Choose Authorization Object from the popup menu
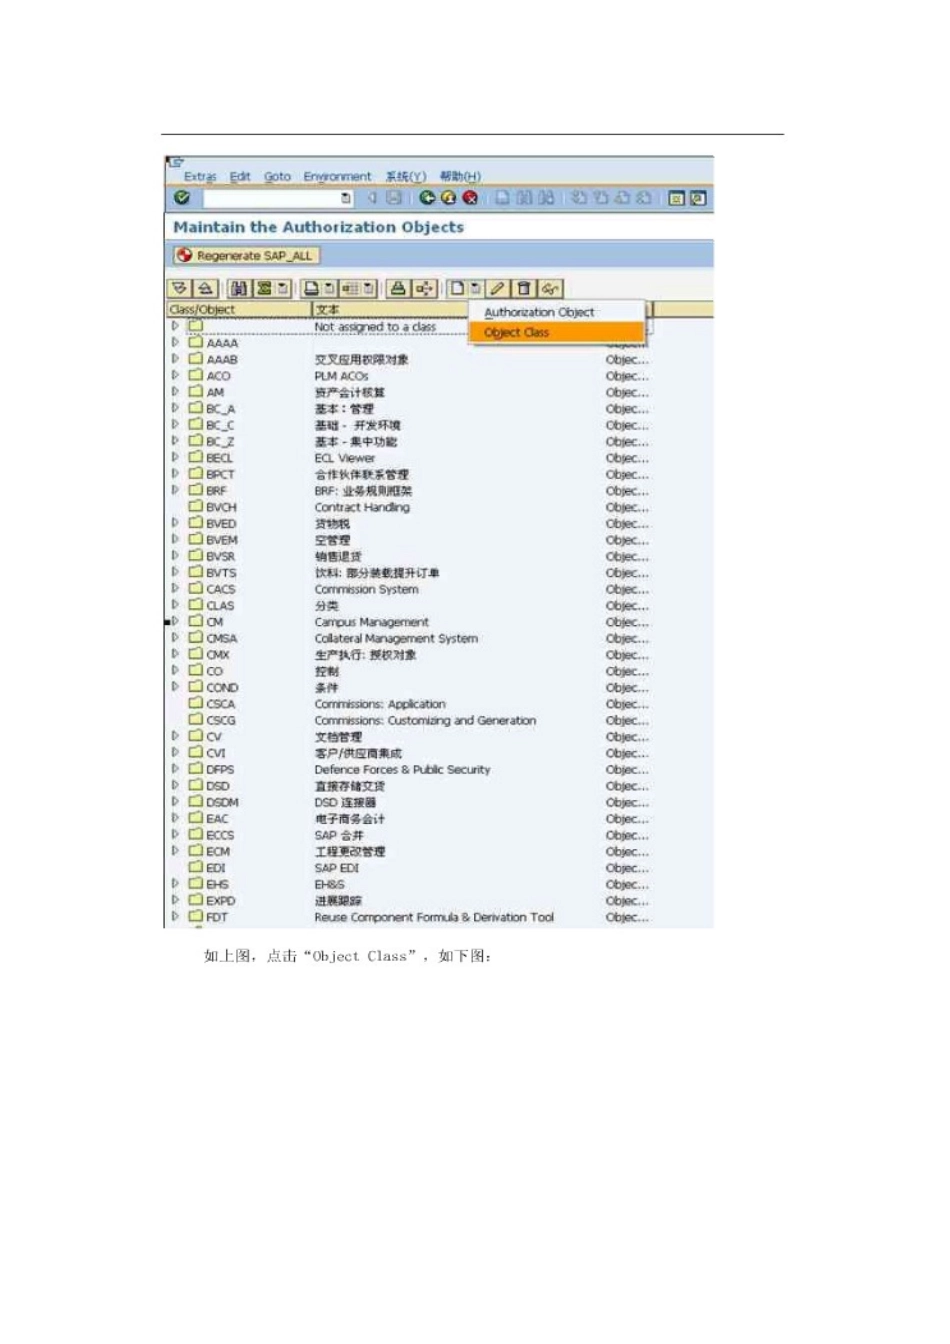The image size is (950, 1344). tap(556, 313)
